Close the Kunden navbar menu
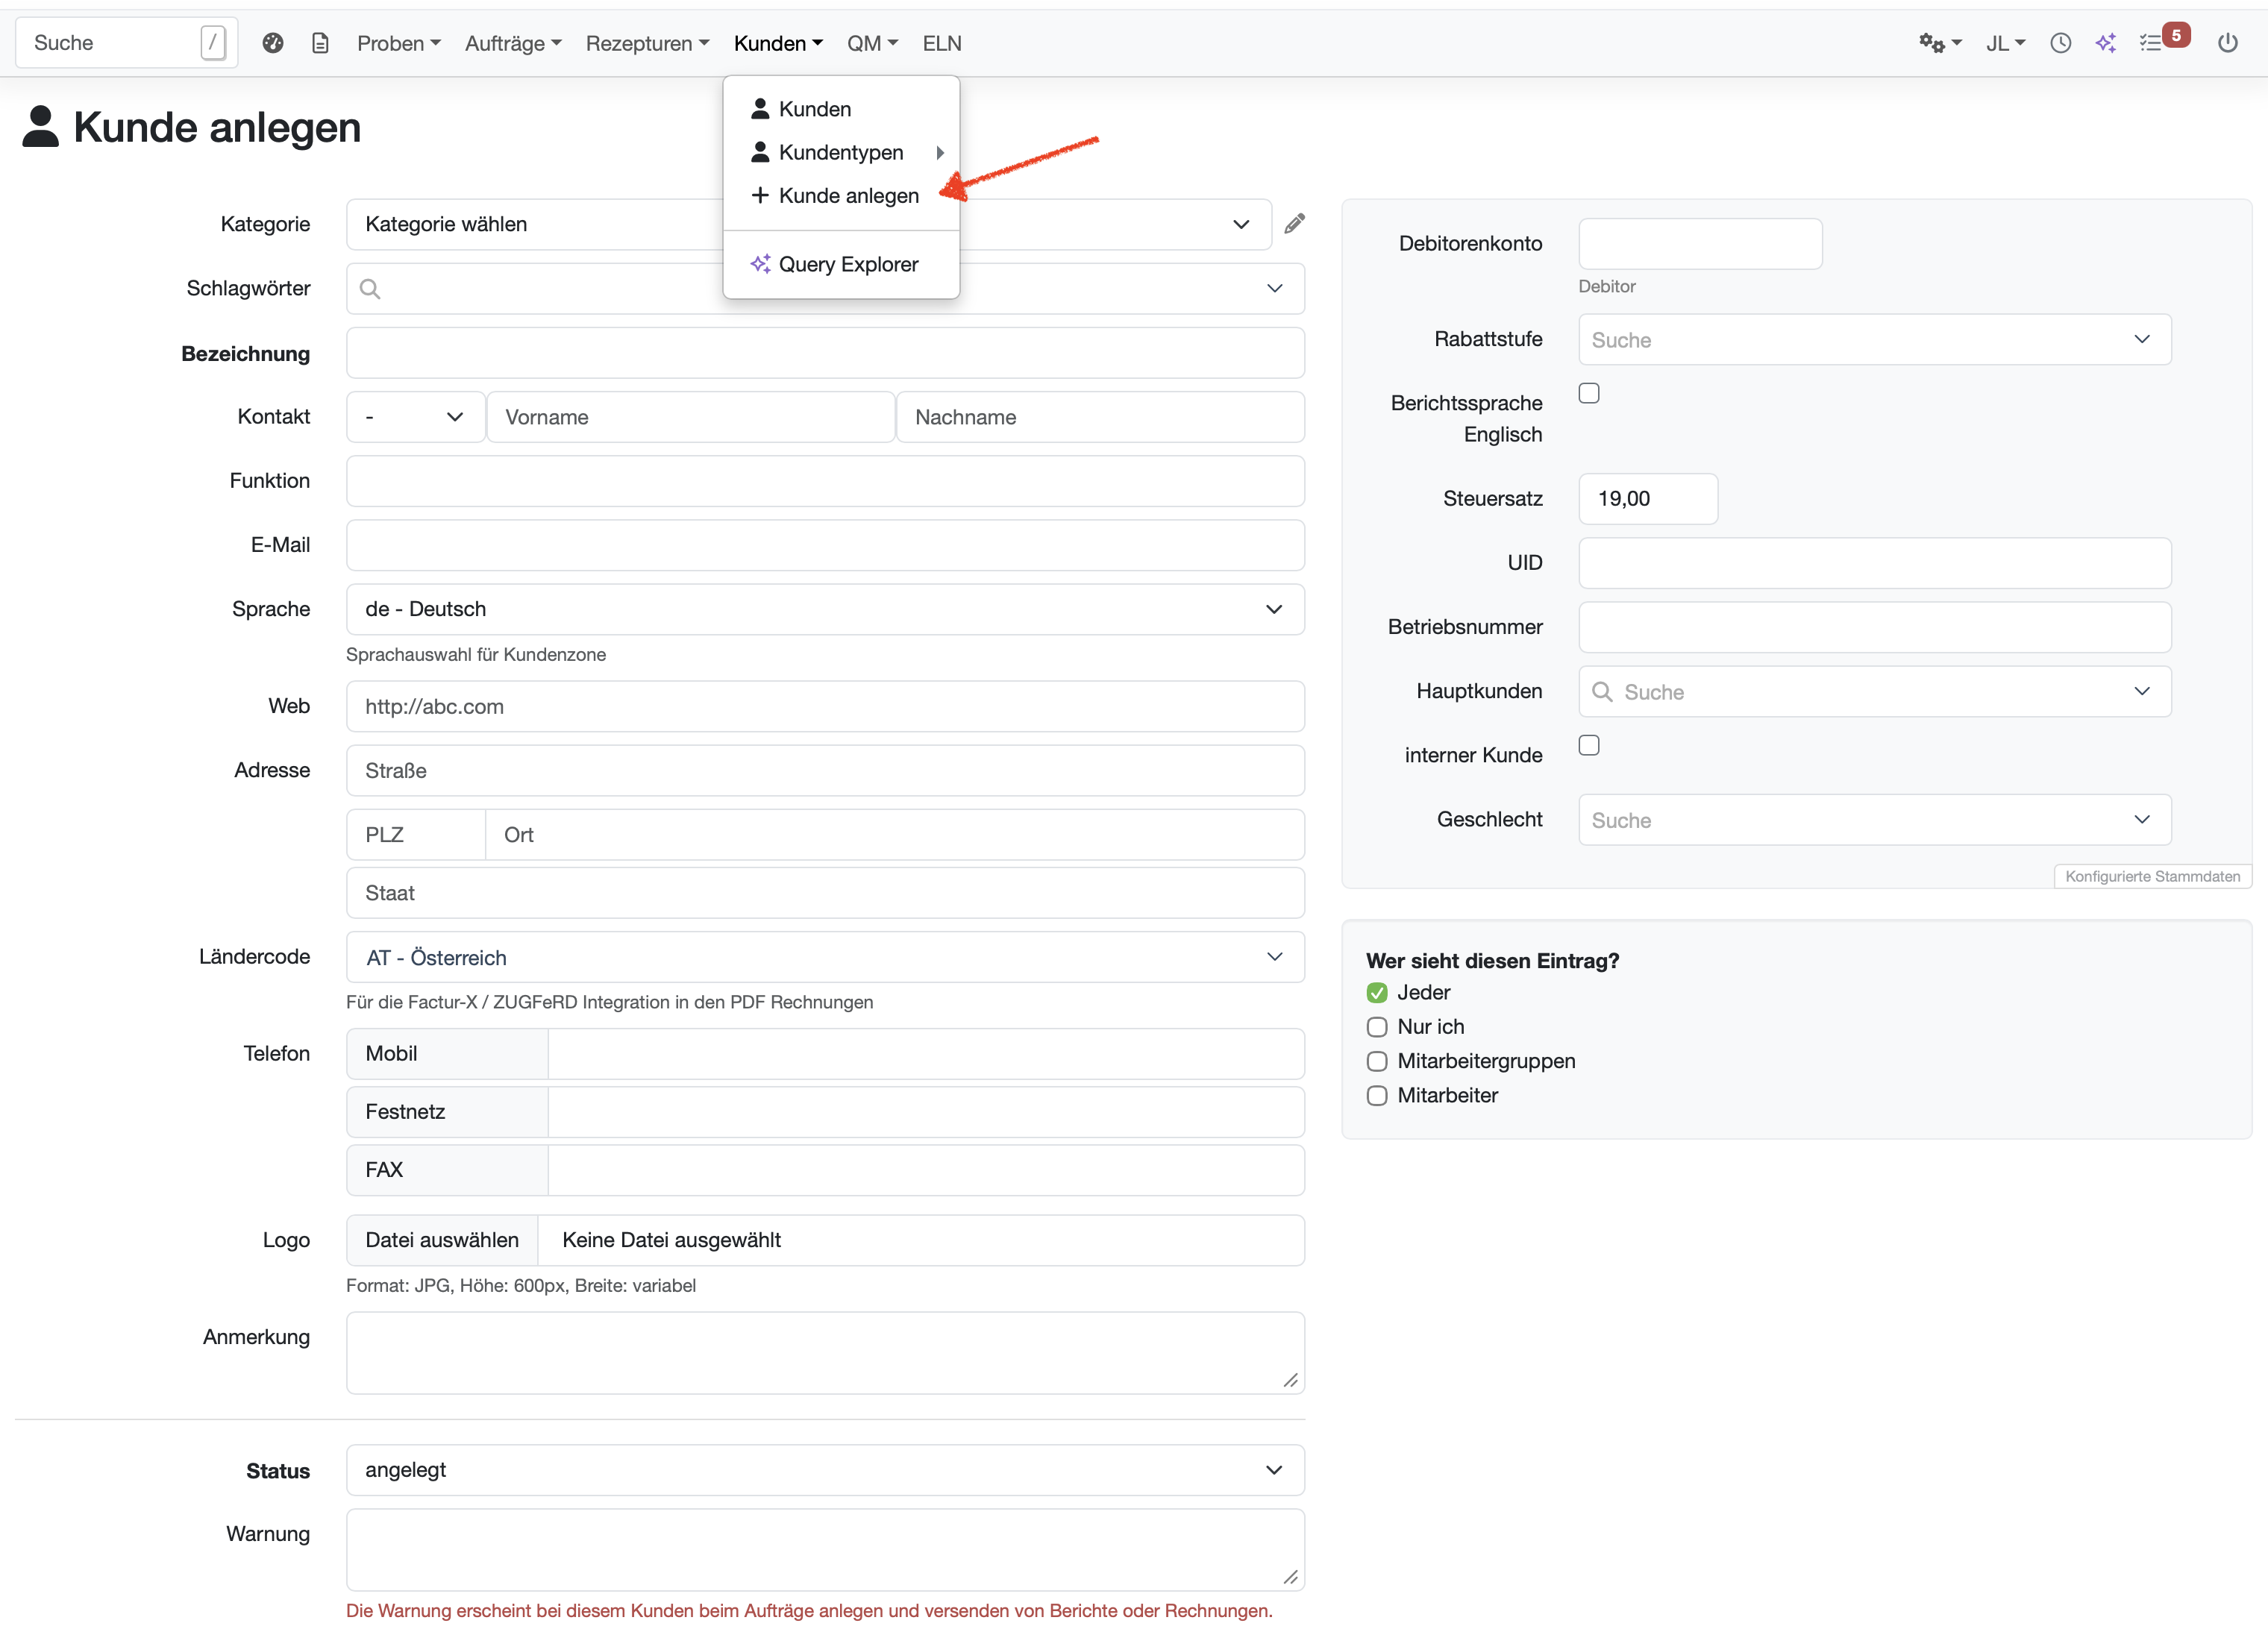The height and width of the screenshot is (1632, 2268). [778, 43]
